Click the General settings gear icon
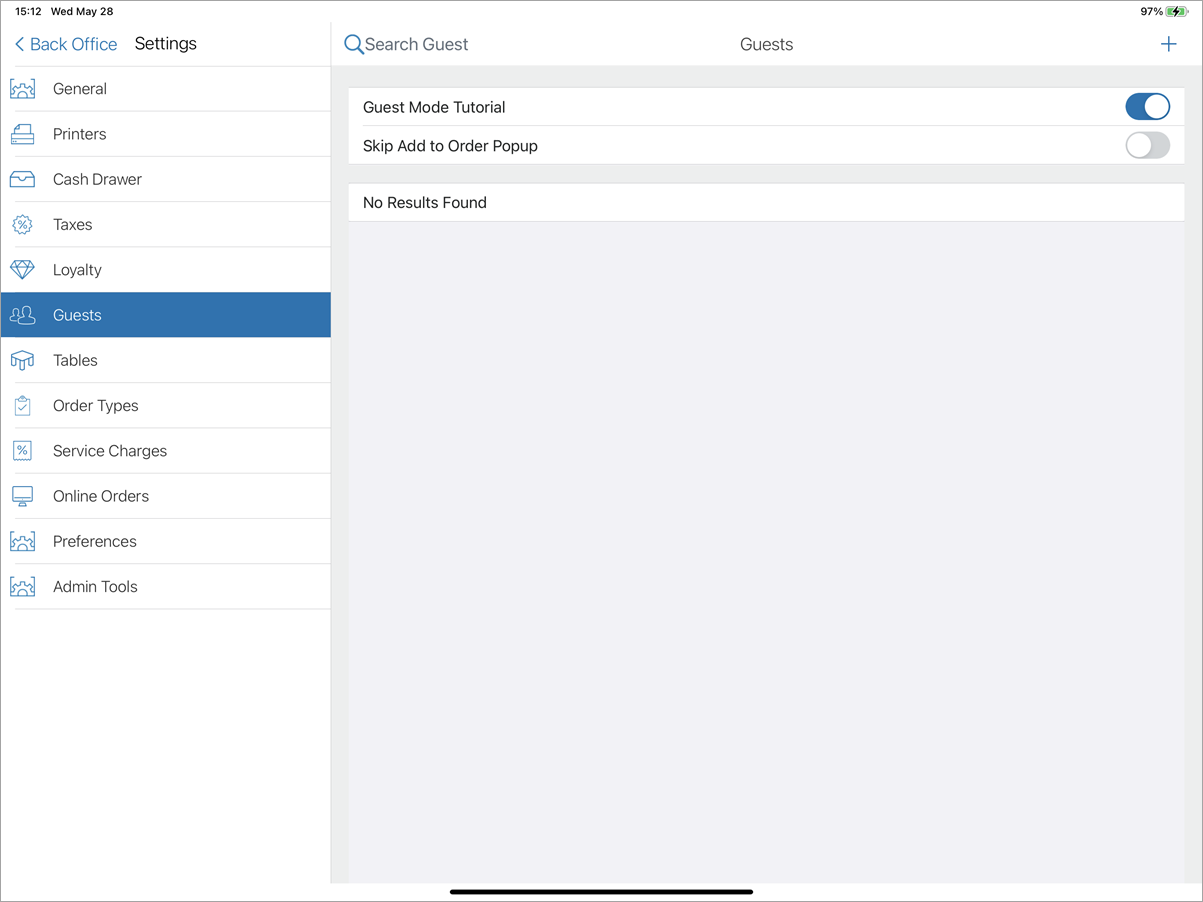 [x=22, y=89]
